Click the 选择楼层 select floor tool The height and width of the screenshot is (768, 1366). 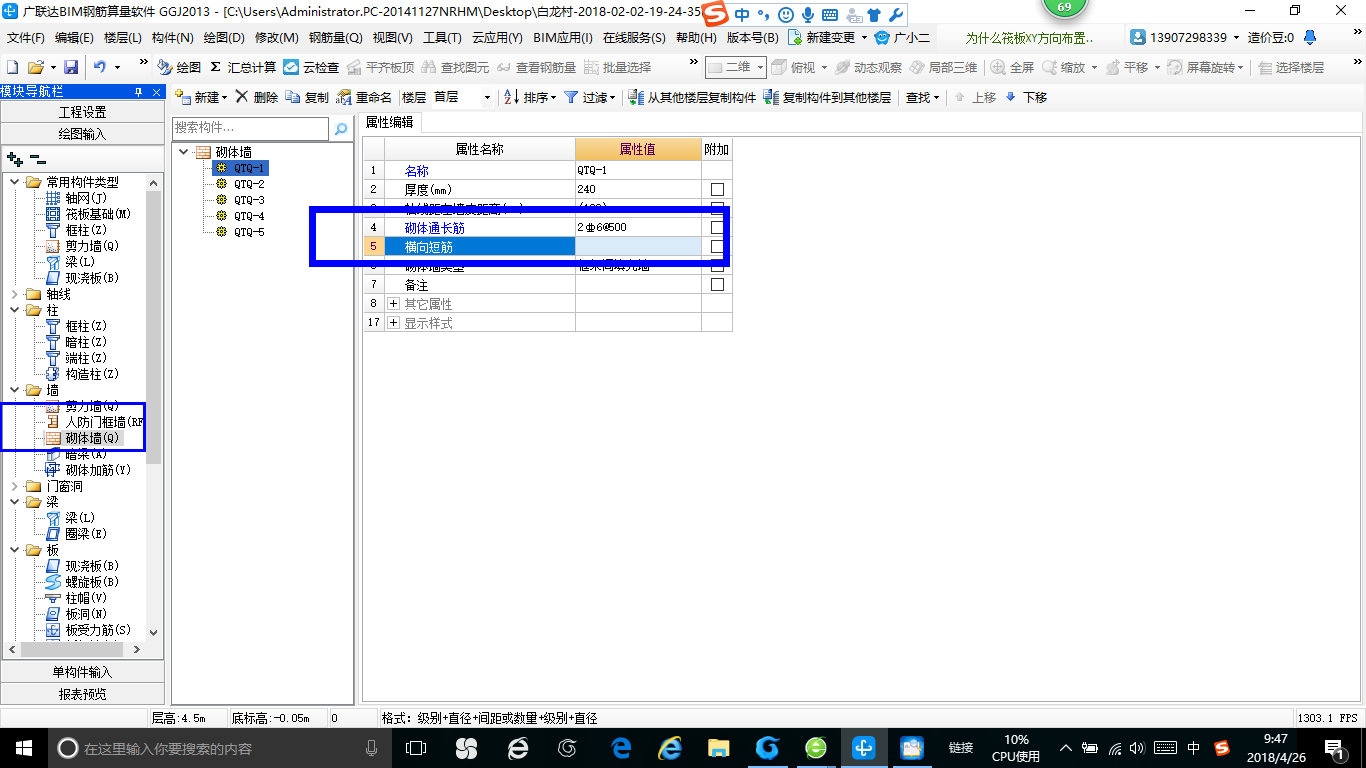[1291, 67]
